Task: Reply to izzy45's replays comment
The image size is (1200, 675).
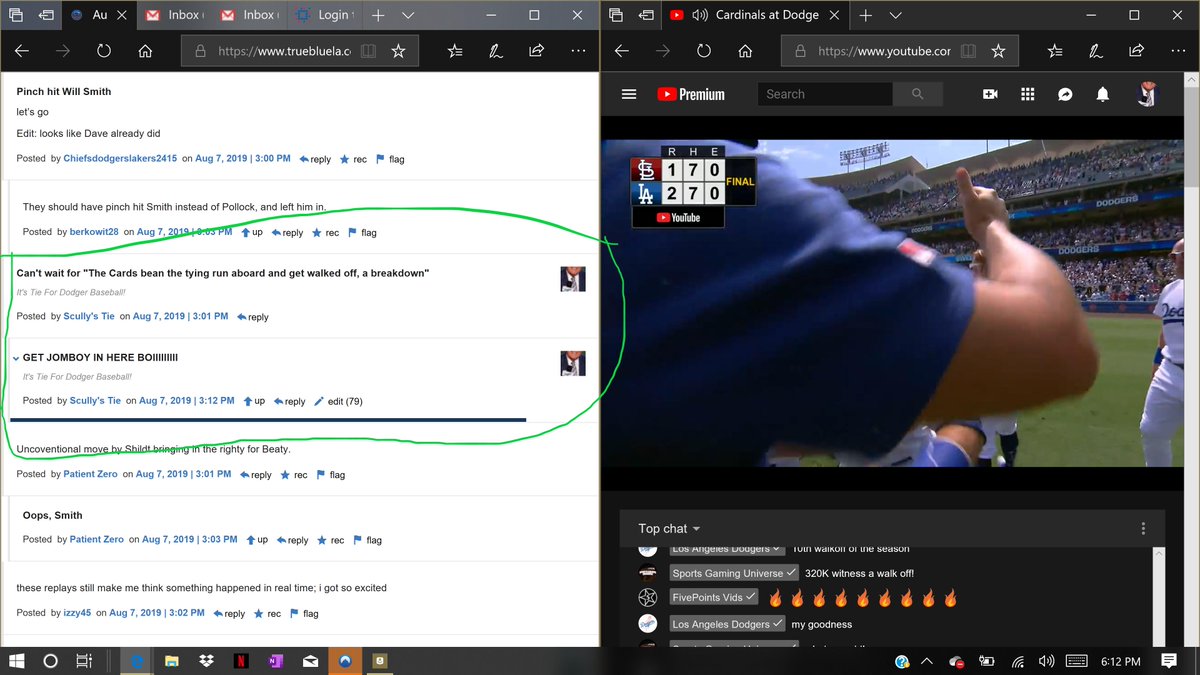Action: point(229,614)
